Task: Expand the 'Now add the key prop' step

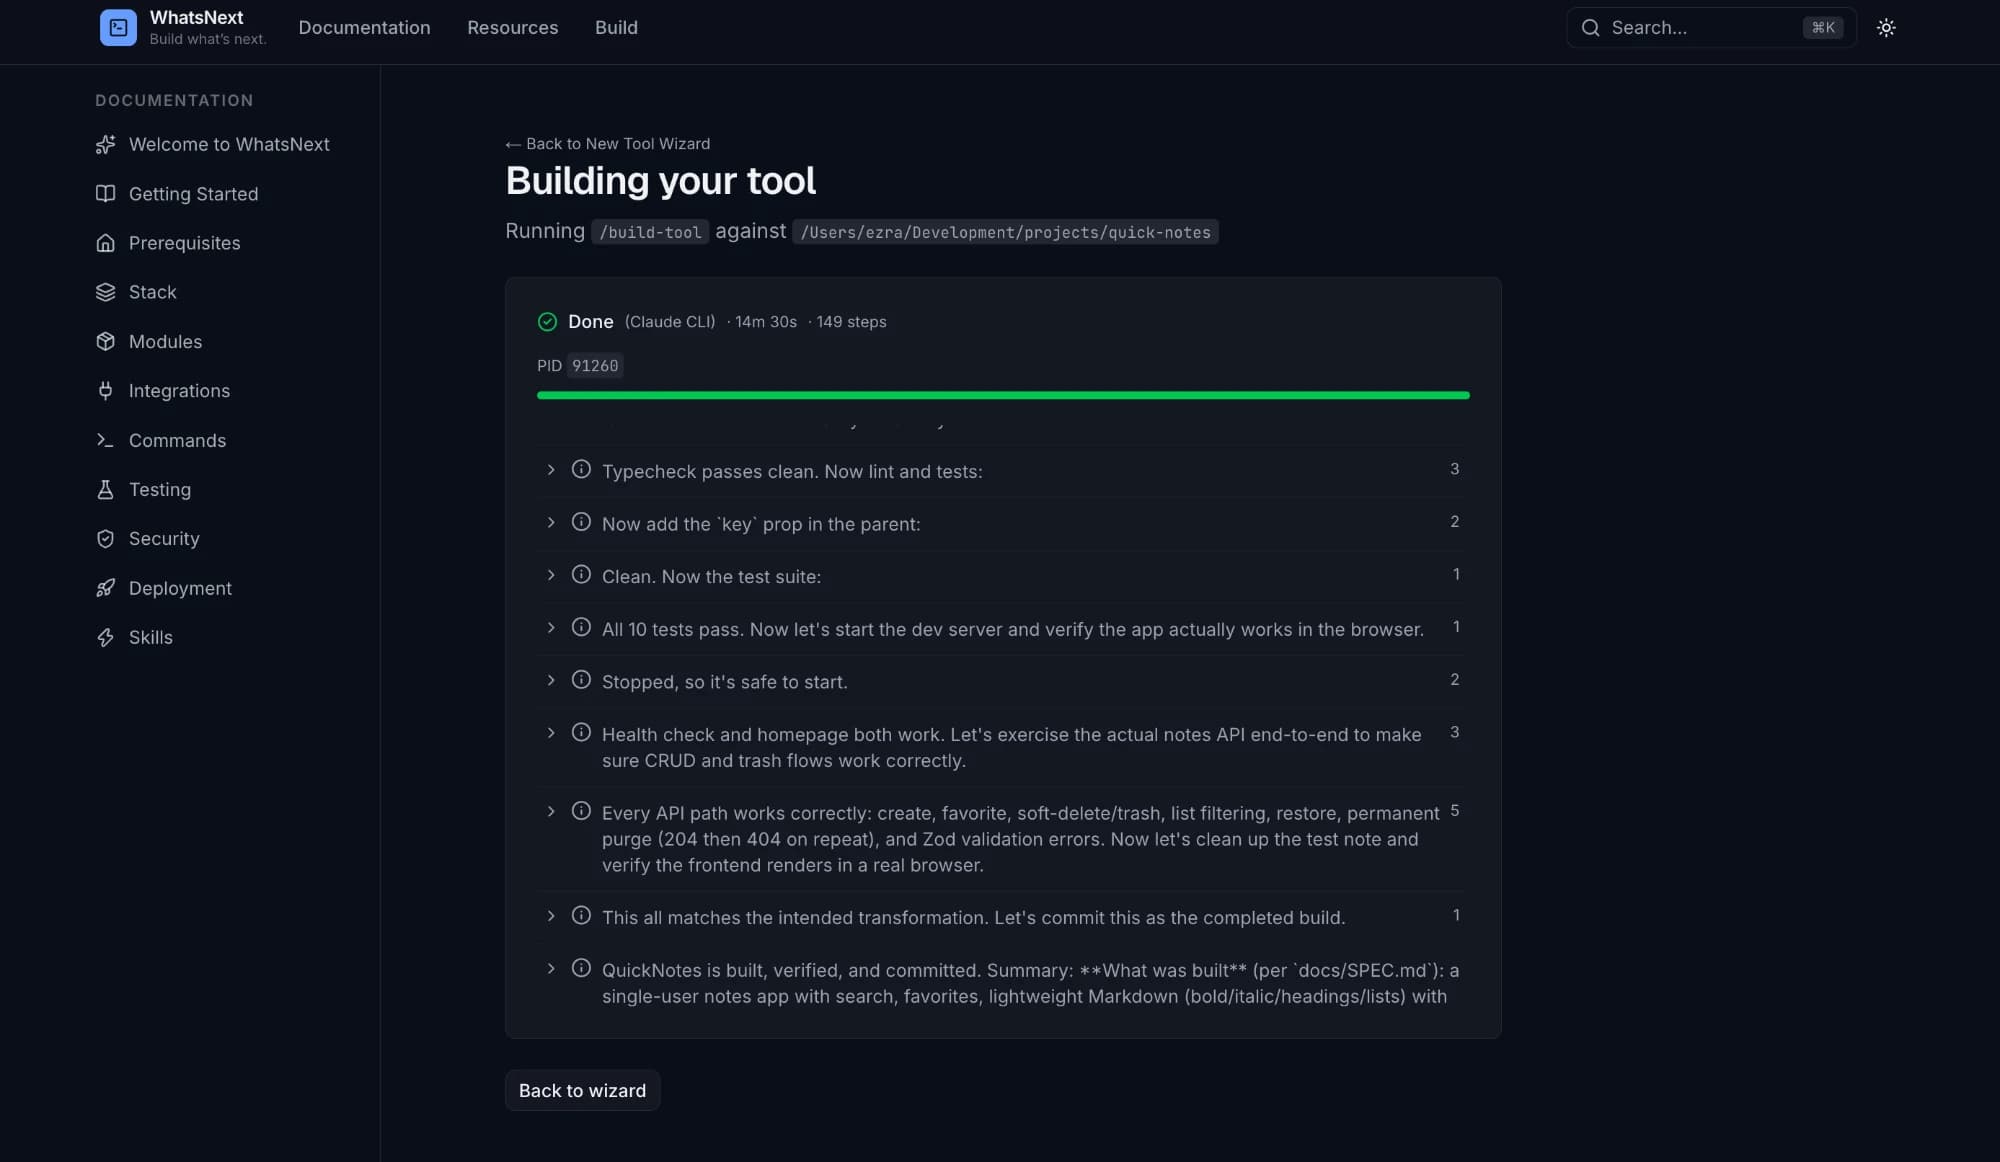Action: click(551, 523)
